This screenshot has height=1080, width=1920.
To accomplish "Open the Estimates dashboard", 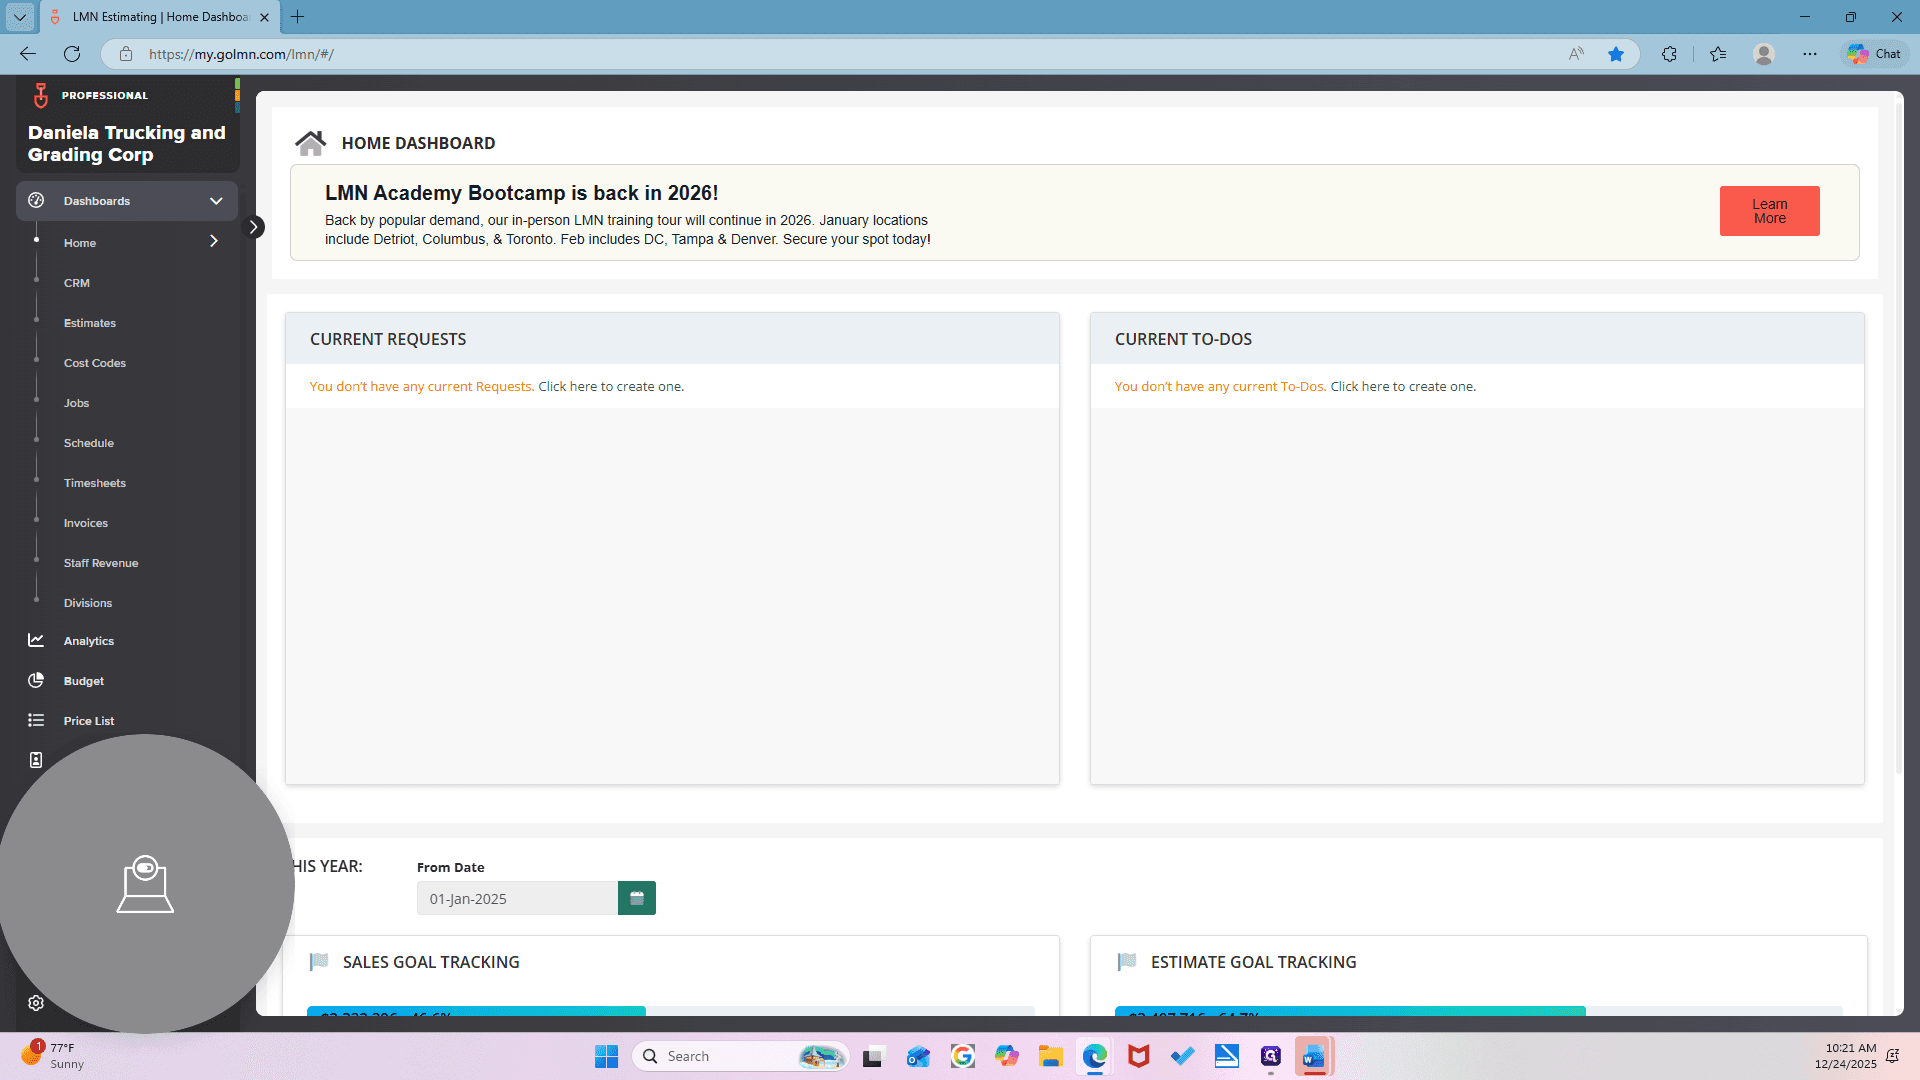I will (90, 323).
